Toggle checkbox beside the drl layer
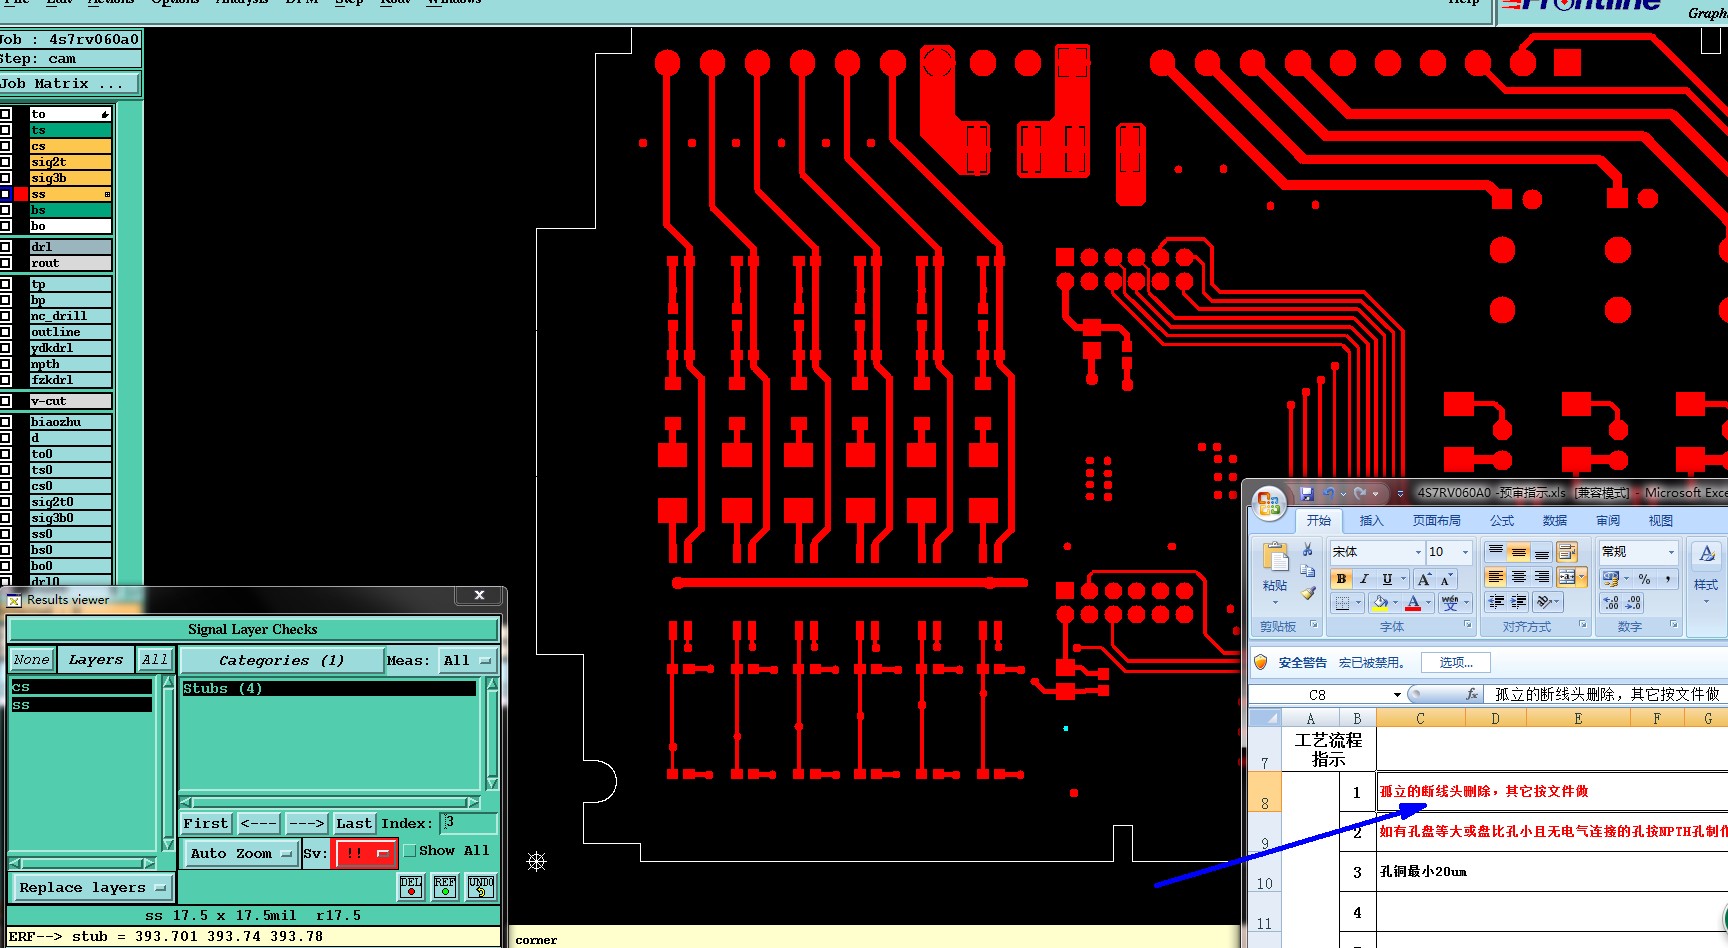Viewport: 1728px width, 948px height. (x=5, y=247)
